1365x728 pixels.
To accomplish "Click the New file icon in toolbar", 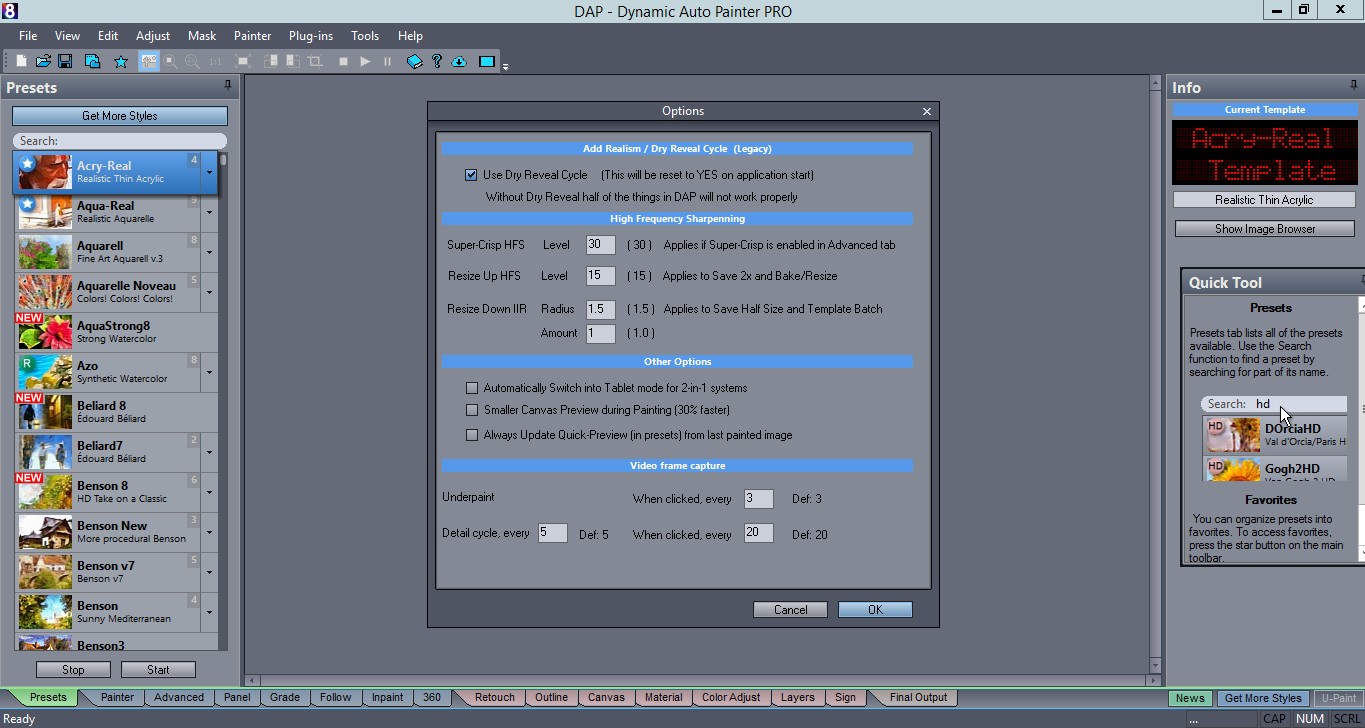I will click(x=22, y=62).
